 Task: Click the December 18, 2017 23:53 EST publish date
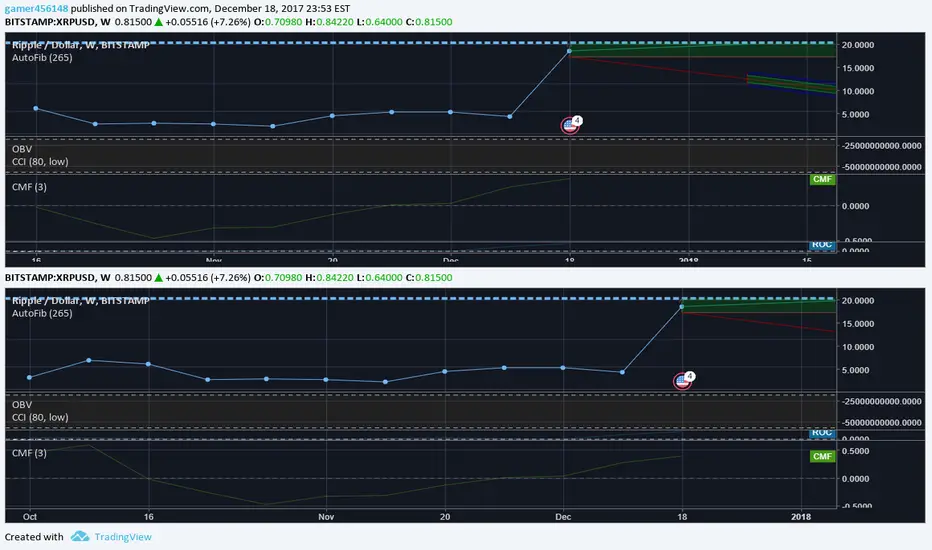pyautogui.click(x=282, y=9)
